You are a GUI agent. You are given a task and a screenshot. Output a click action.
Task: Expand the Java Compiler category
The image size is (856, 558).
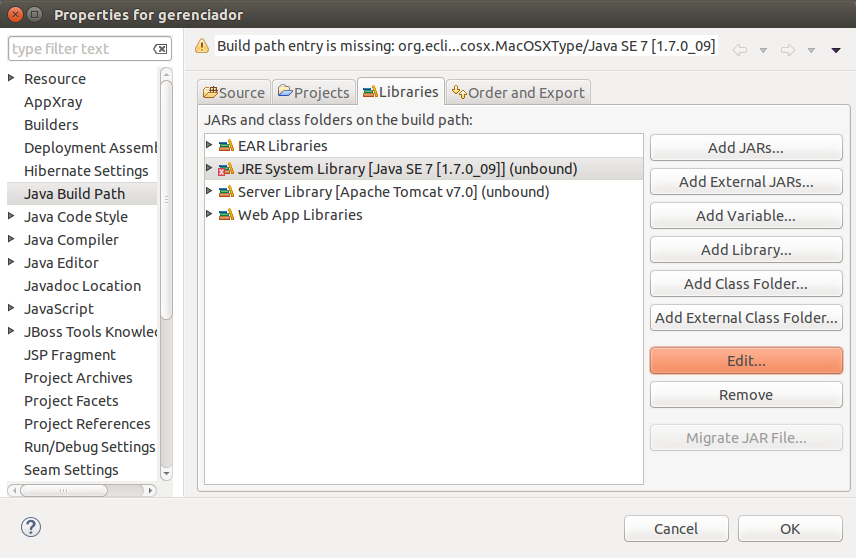tap(11, 239)
